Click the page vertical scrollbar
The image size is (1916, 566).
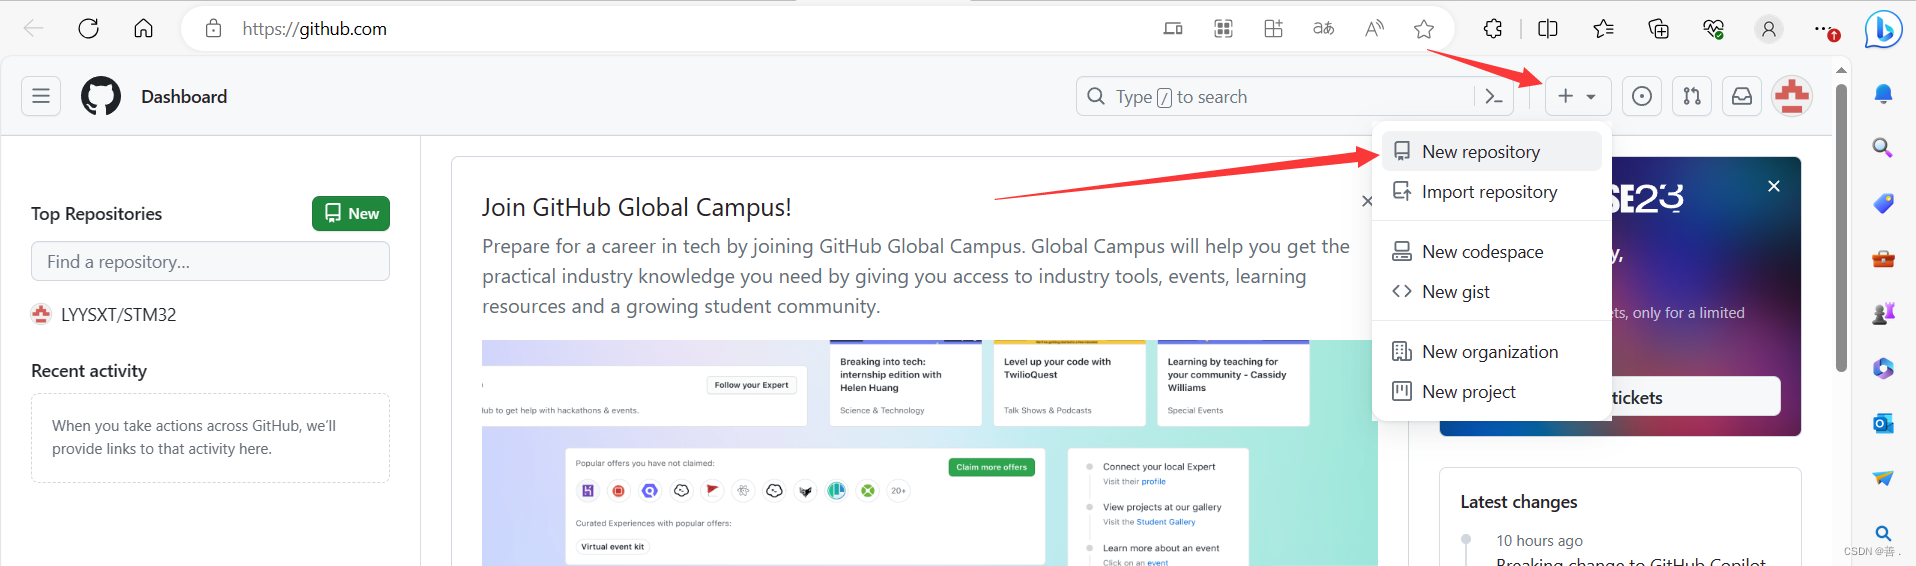pos(1841,230)
